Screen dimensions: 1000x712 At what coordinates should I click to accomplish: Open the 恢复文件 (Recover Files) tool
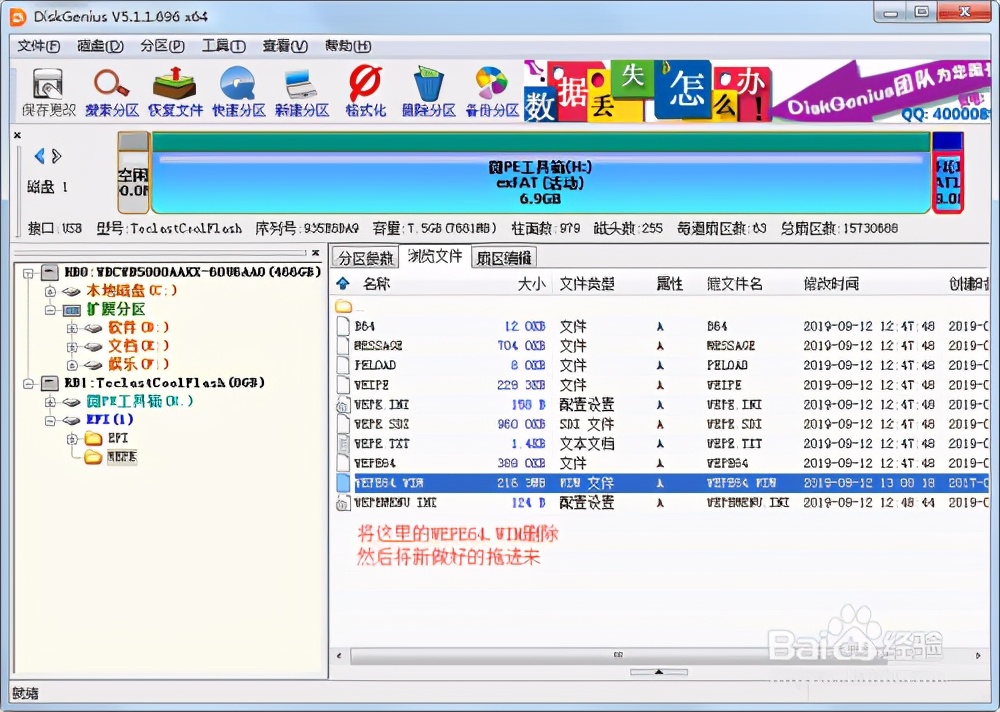[x=174, y=90]
